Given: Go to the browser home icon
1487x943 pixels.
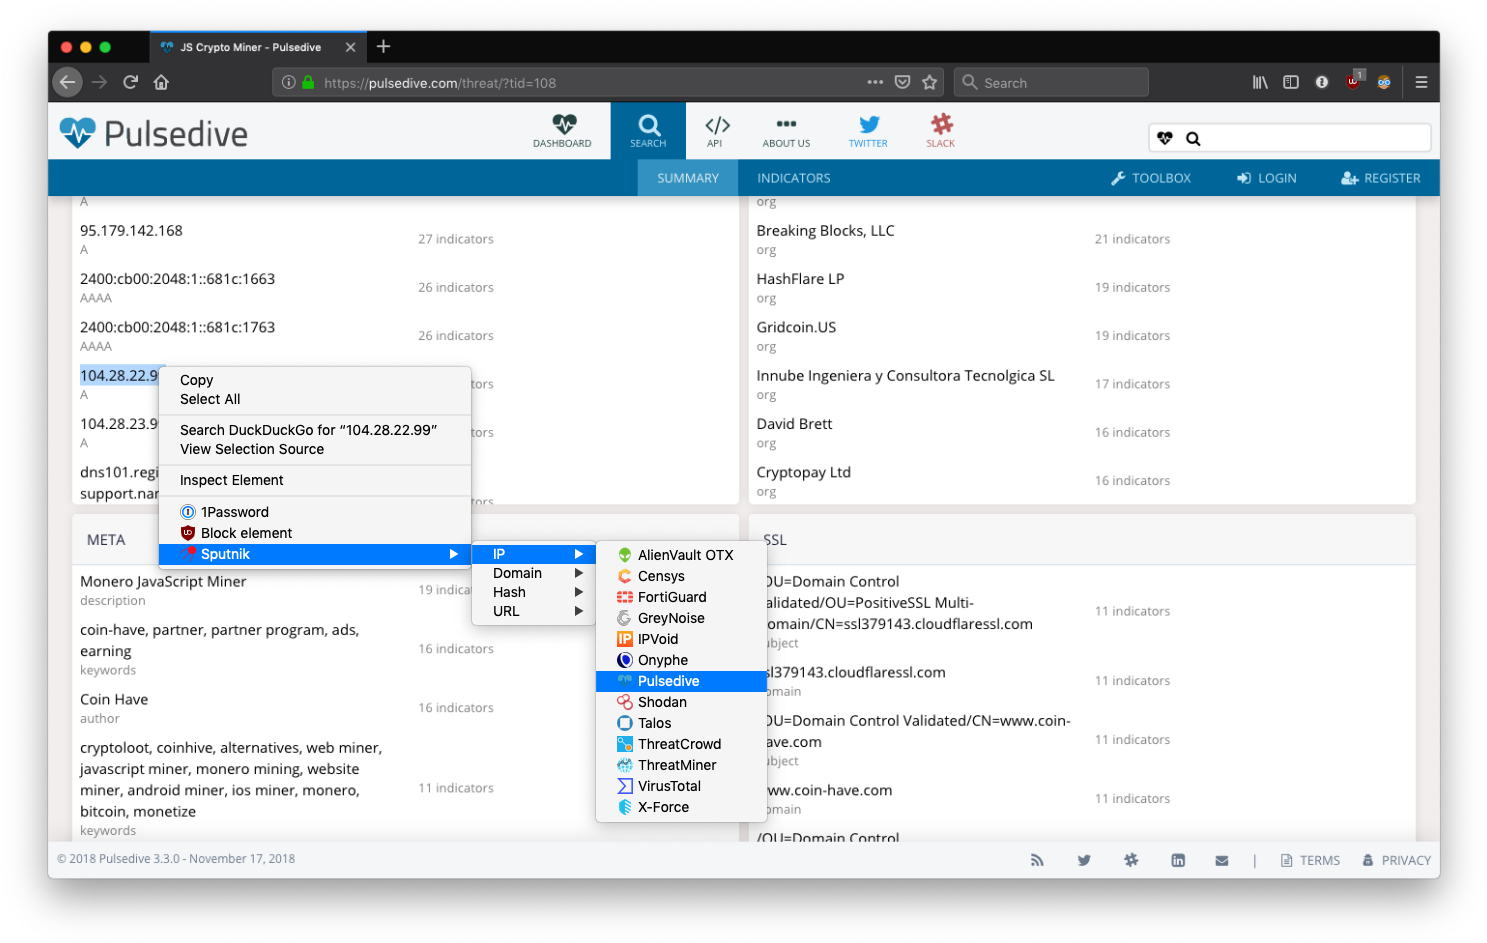Looking at the screenshot, I should (x=161, y=82).
